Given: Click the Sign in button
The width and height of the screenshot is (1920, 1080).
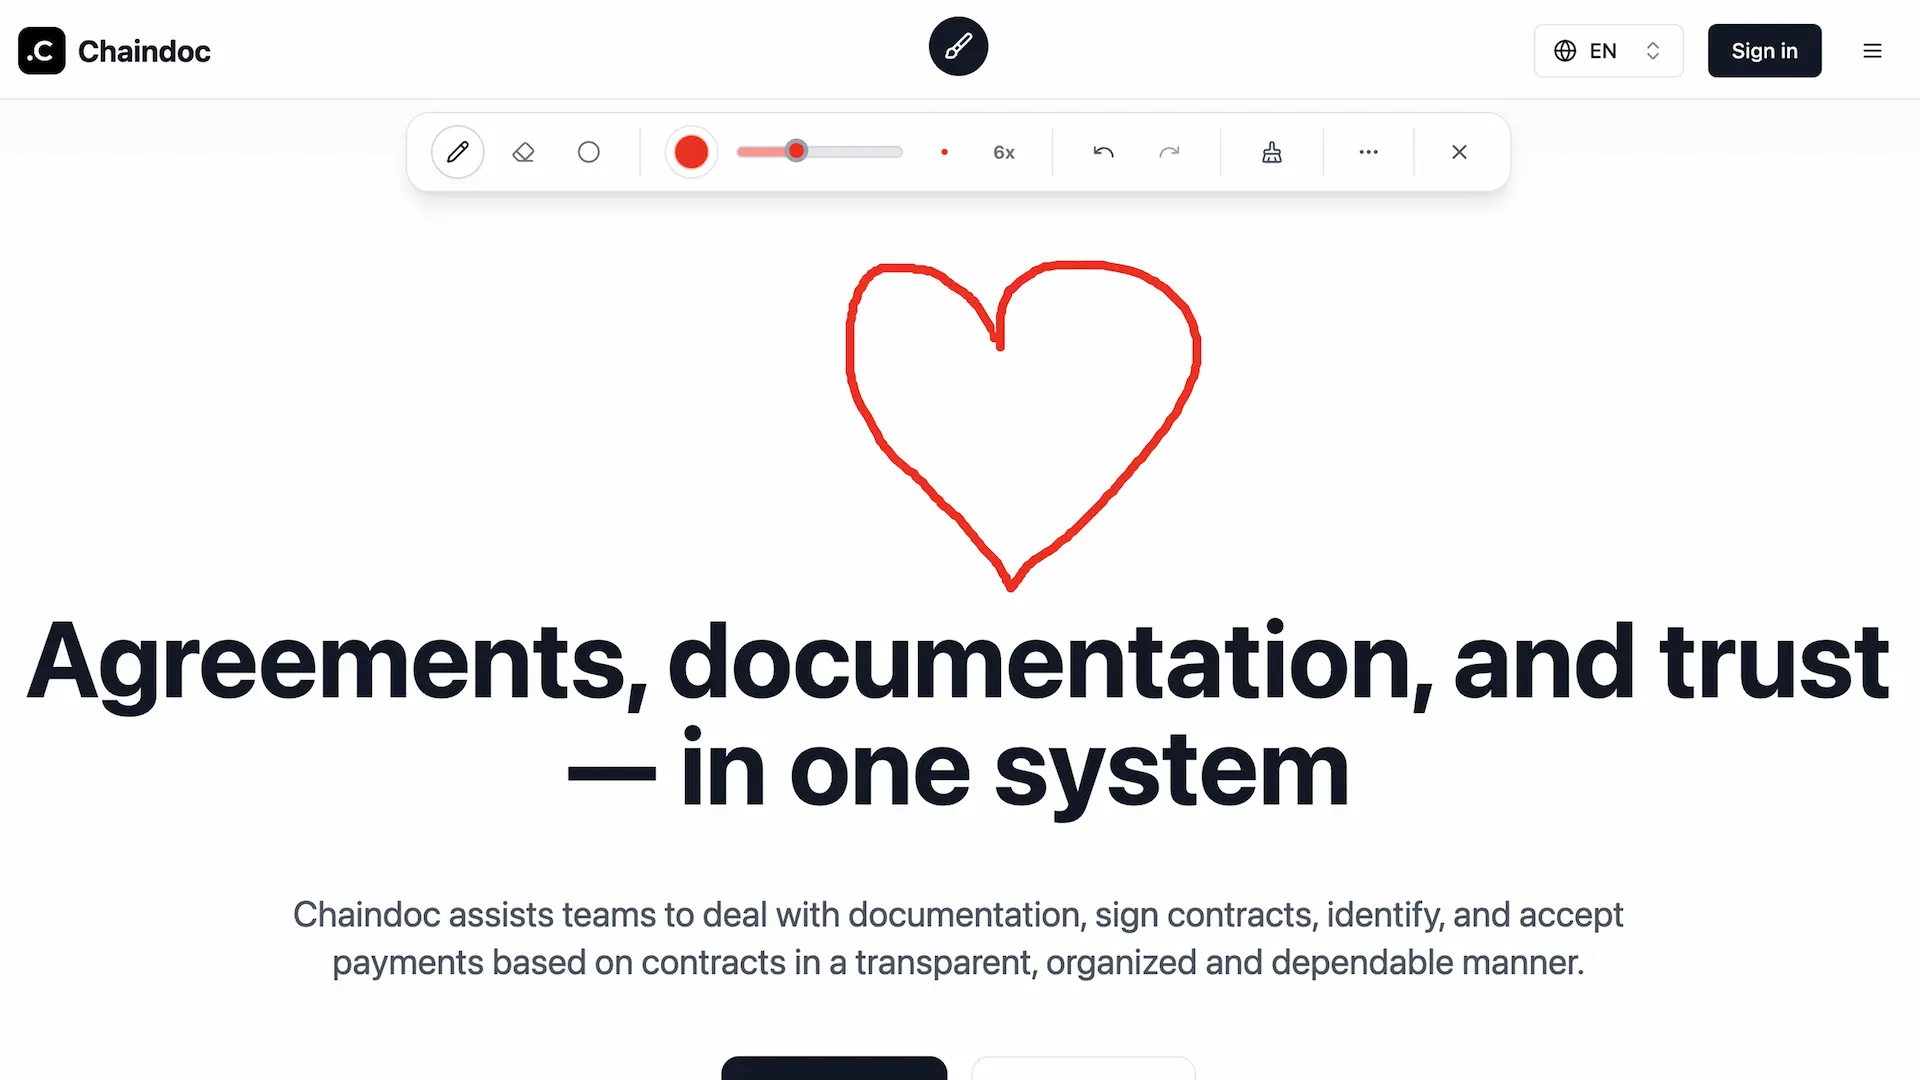Looking at the screenshot, I should (1764, 51).
